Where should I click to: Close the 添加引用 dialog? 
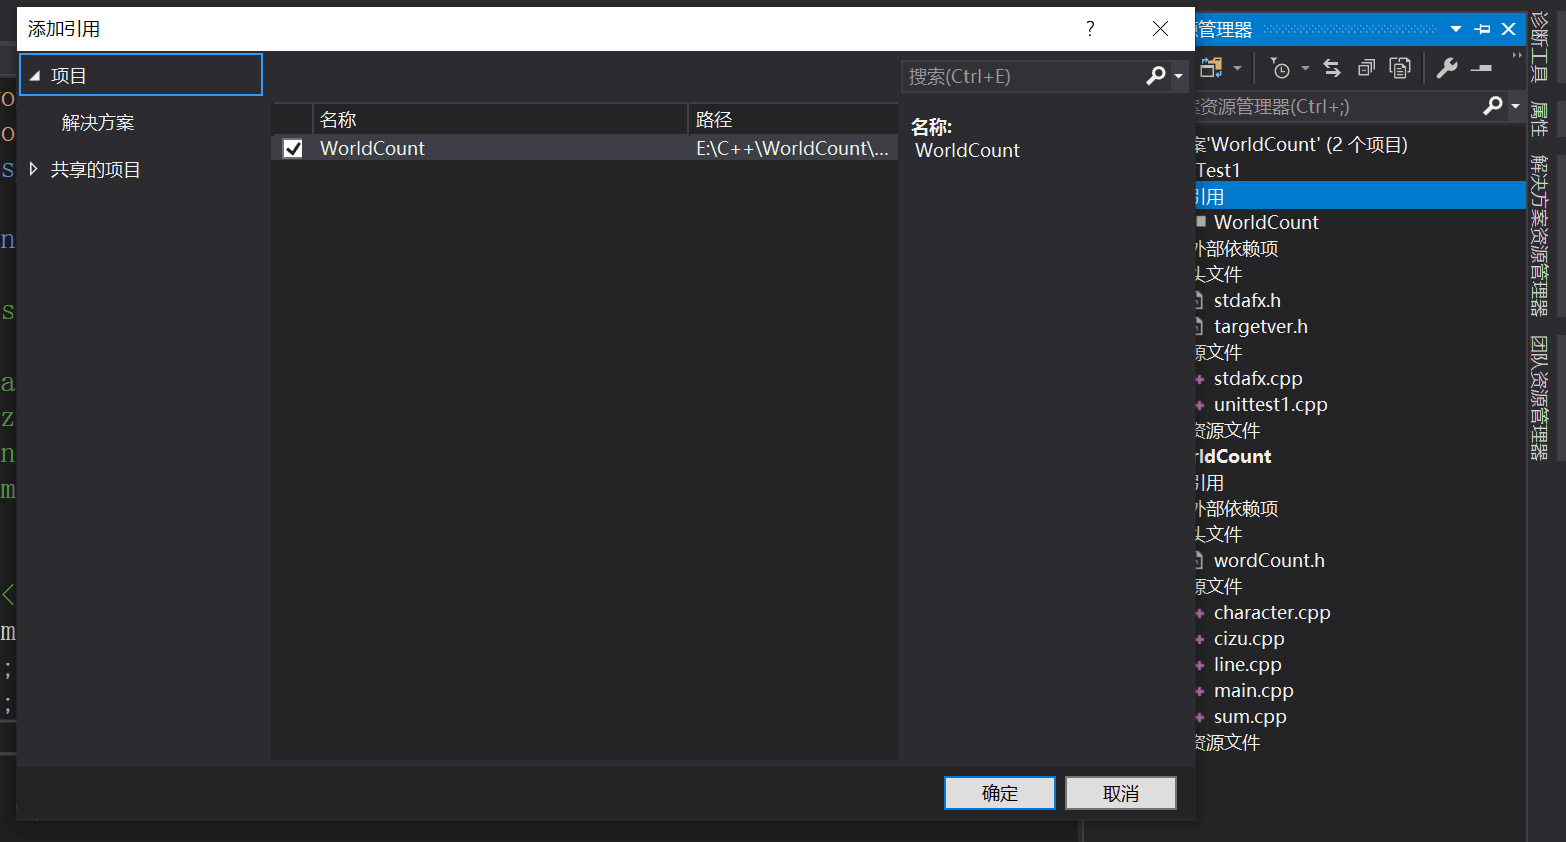pos(1160,29)
